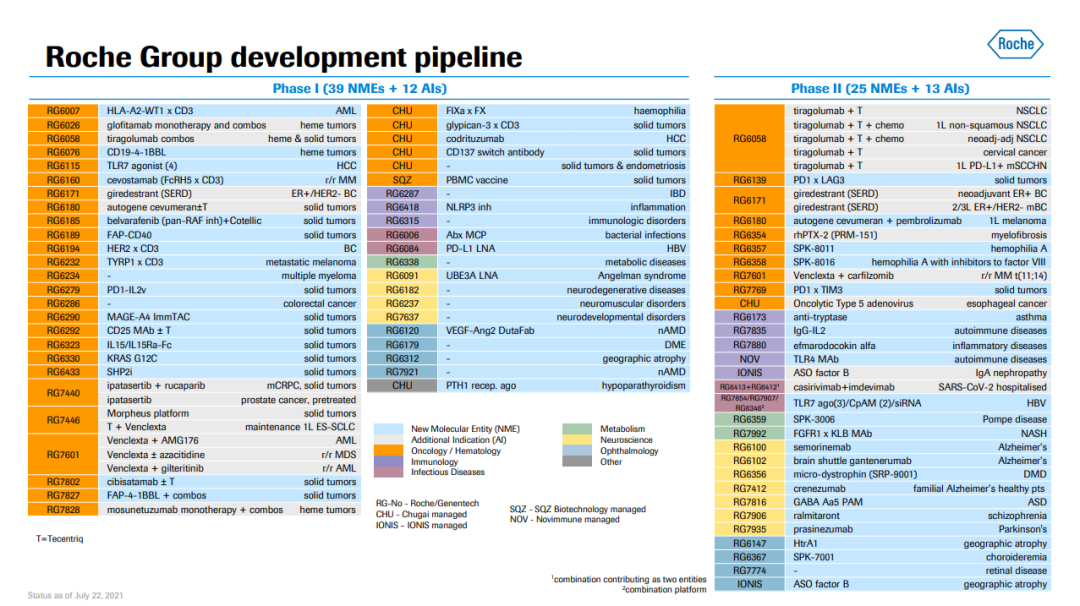This screenshot has width=1080, height=606.
Task: Click 'CD137 switch antibody' entry
Action: click(x=495, y=152)
